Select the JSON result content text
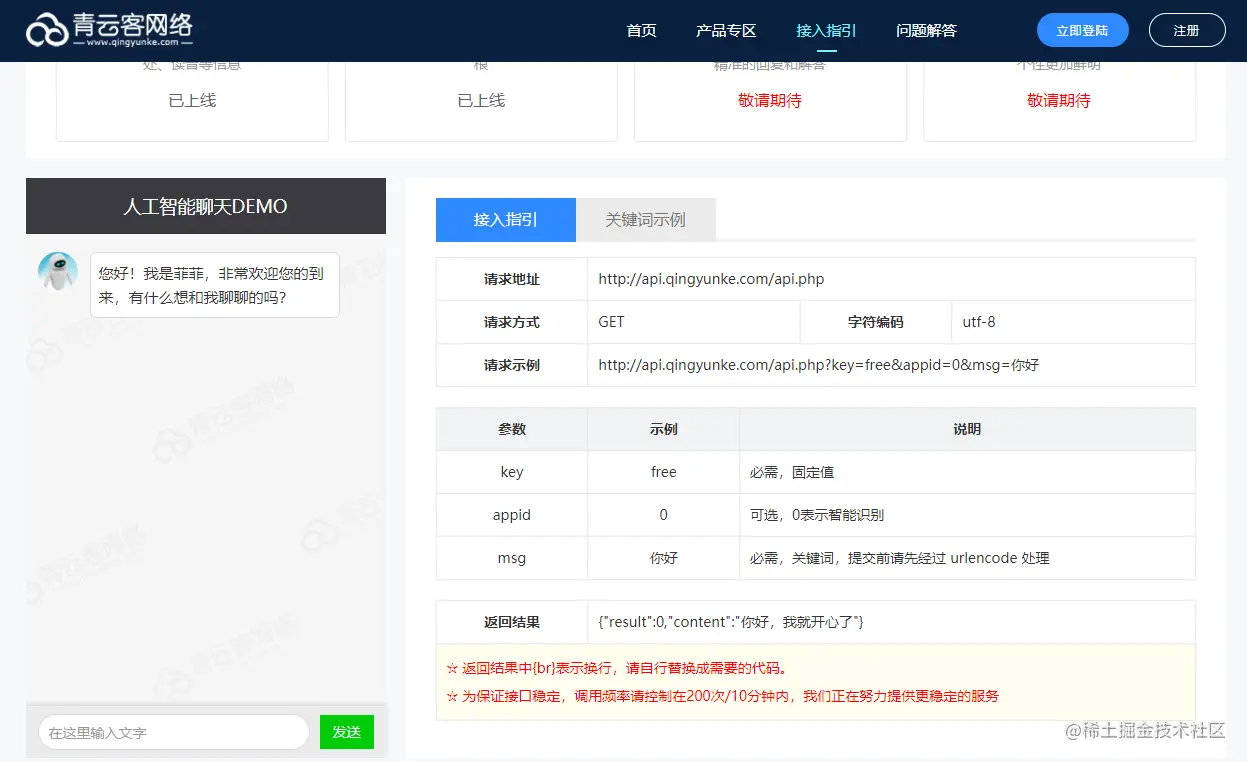The image size is (1247, 762). pyautogui.click(x=731, y=622)
